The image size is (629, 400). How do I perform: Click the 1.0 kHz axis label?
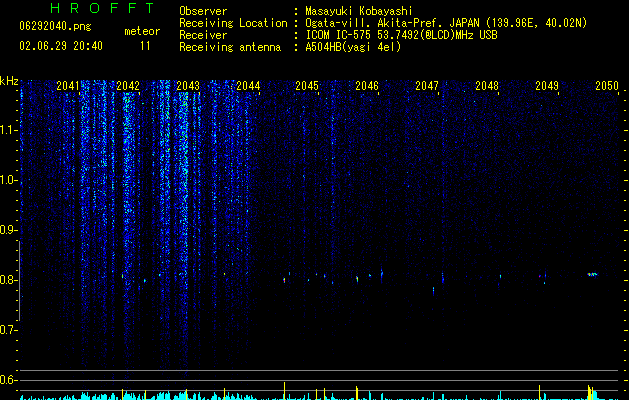coord(8,180)
